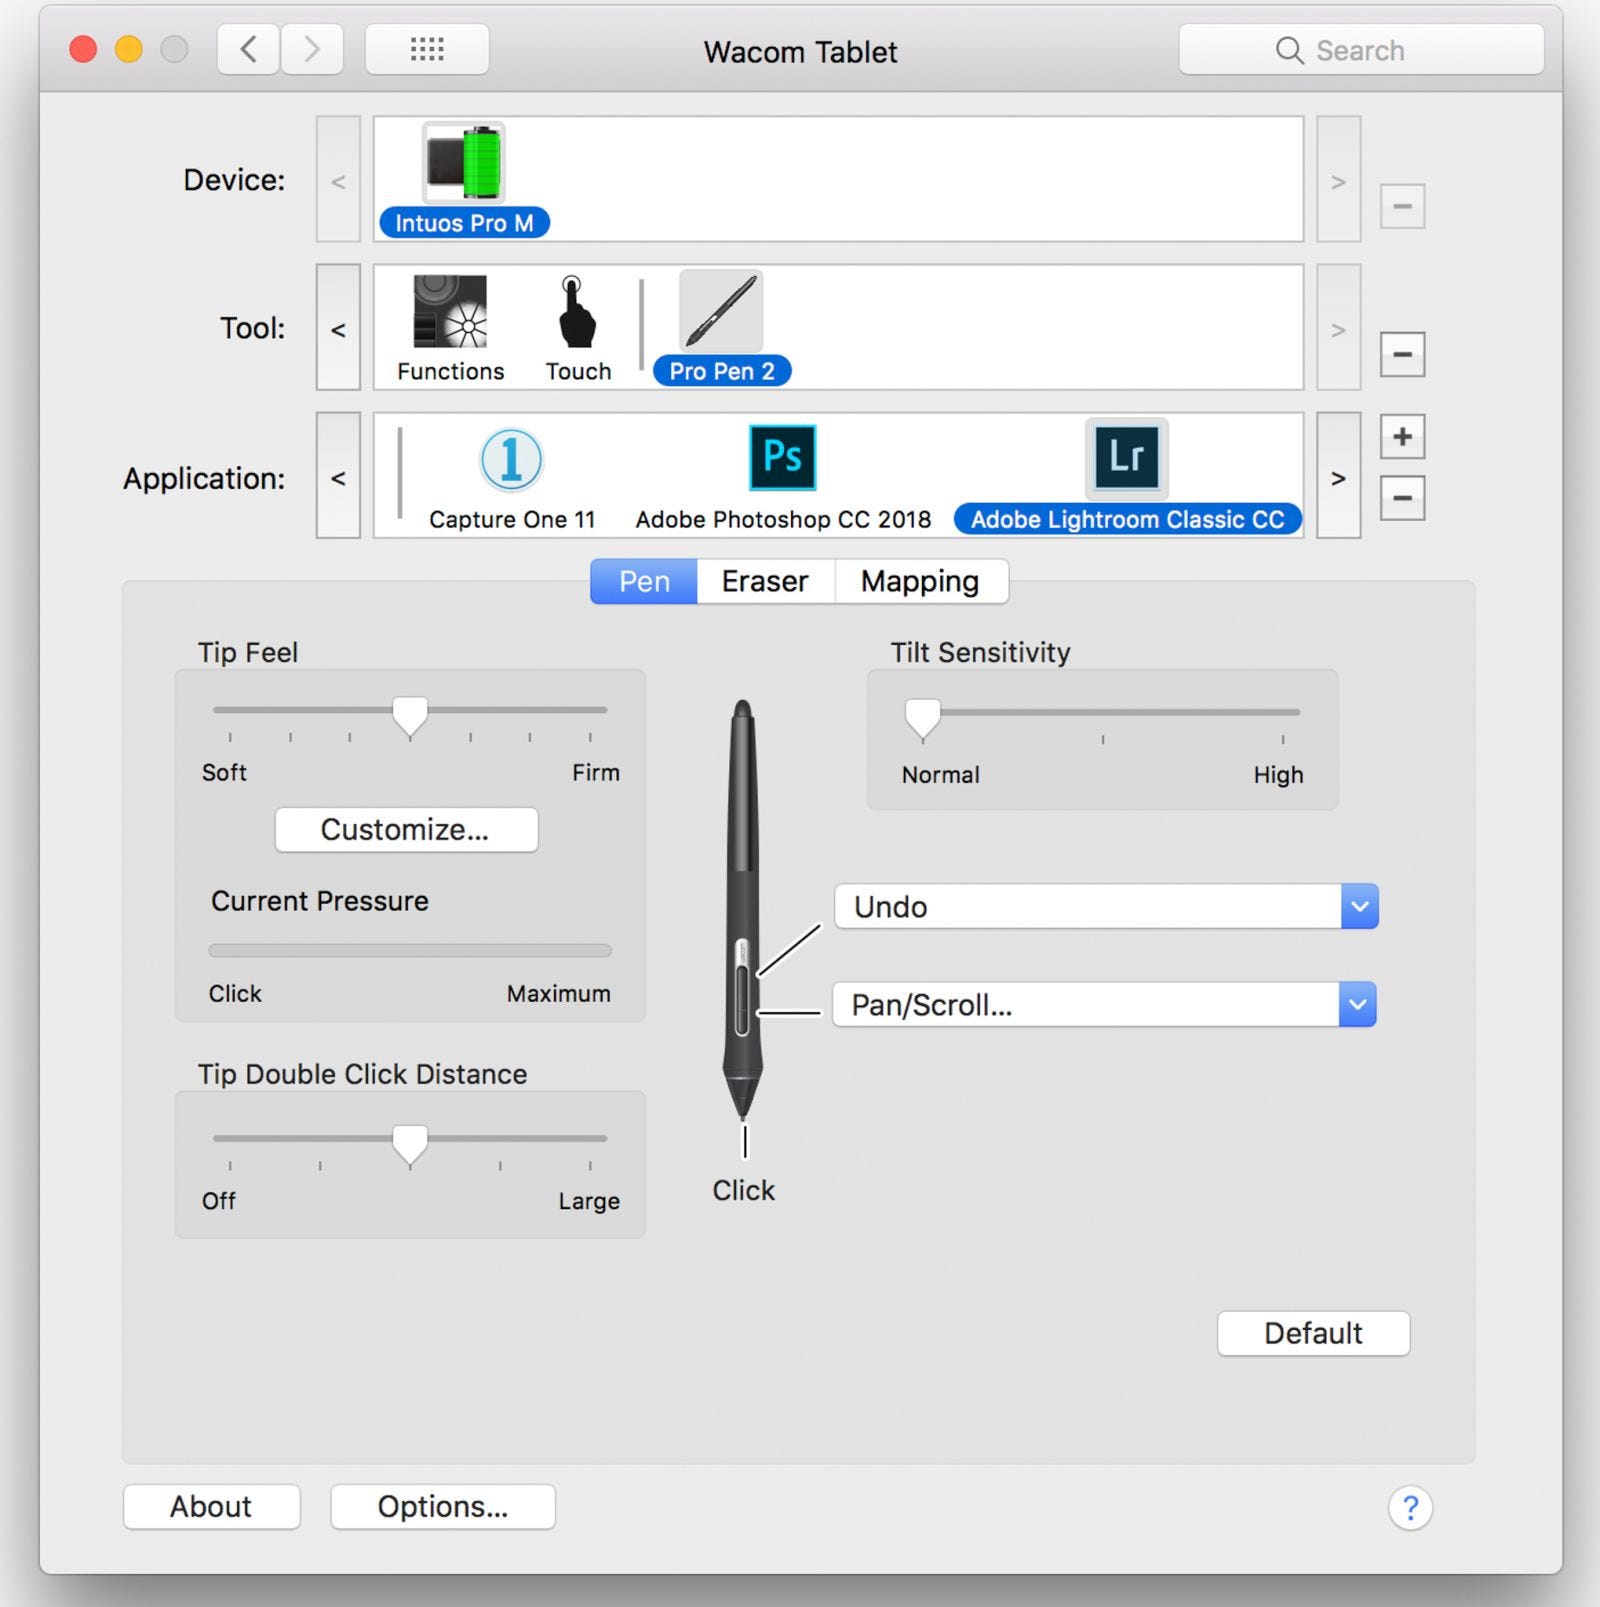Open the Pan/Scroll pen button dropdown

pyautogui.click(x=1104, y=1005)
